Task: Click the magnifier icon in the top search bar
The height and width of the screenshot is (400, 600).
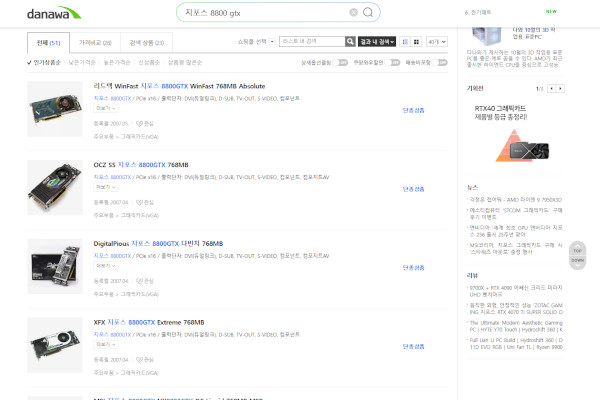Action: tap(368, 13)
